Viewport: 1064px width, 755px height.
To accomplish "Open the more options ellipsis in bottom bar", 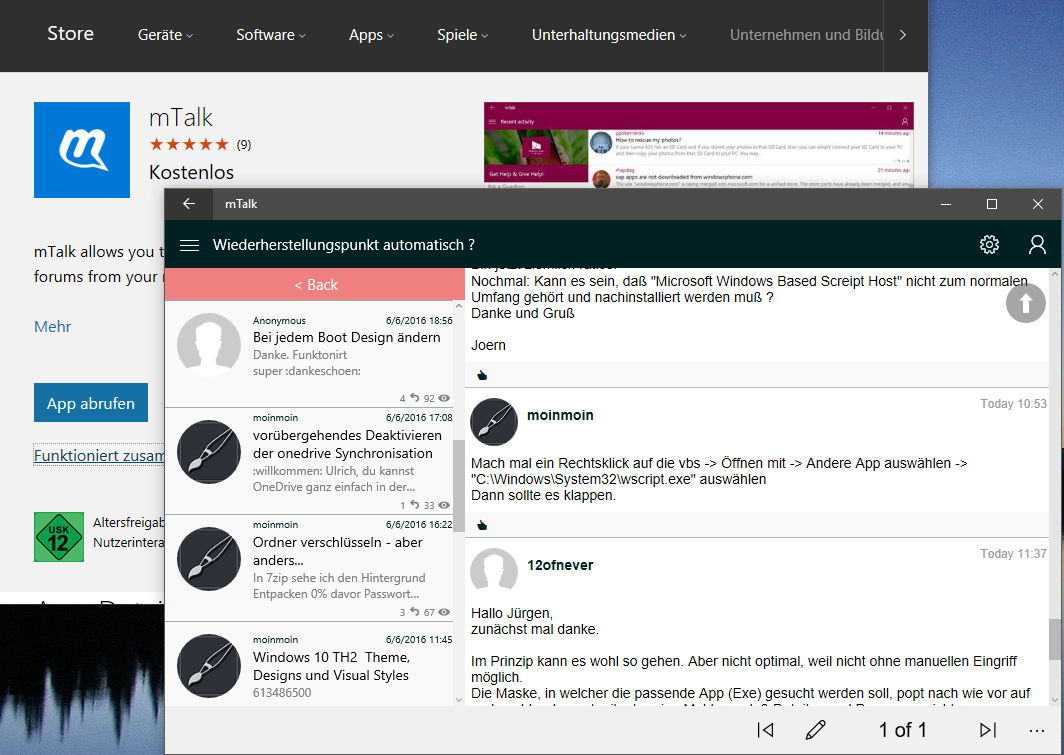I will [x=1036, y=731].
